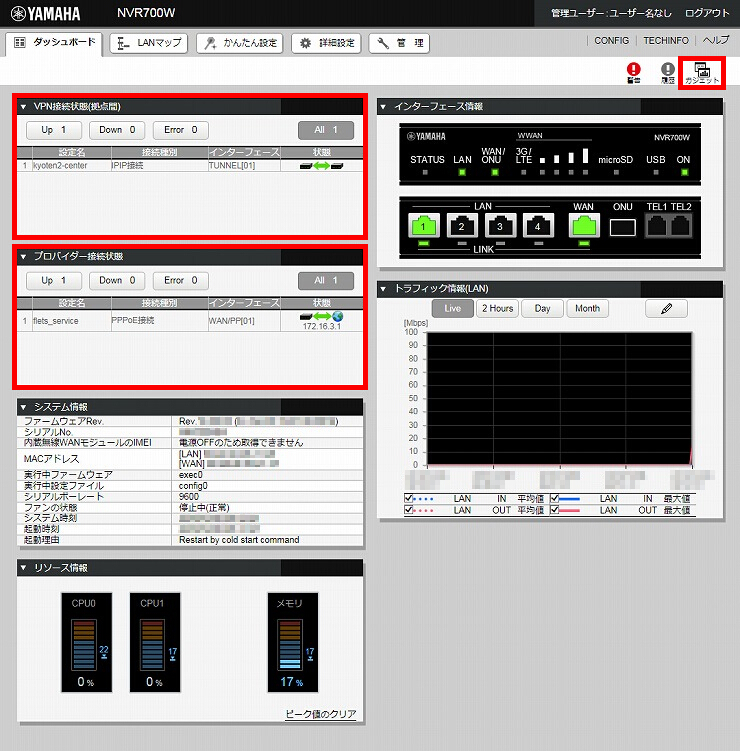Viewport: 740px width, 751px height.
Task: Filter VPN connections by Down
Action: (117, 130)
